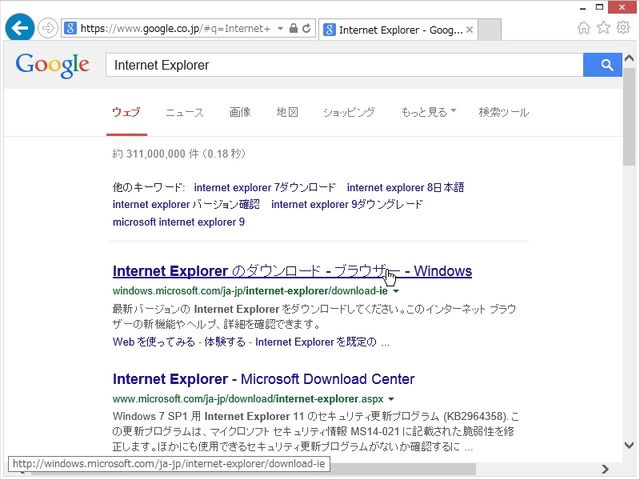The height and width of the screenshot is (480, 640).
Task: Click the browser address bar URL
Action: click(176, 29)
